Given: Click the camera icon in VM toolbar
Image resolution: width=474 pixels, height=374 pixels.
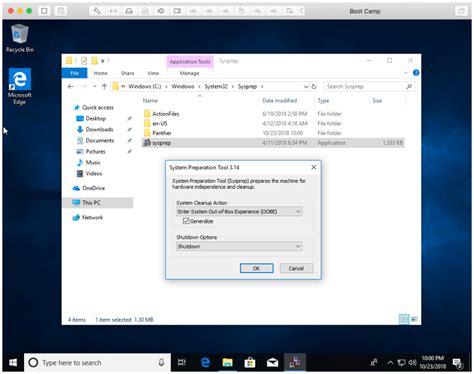Looking at the screenshot, I should 177,11.
